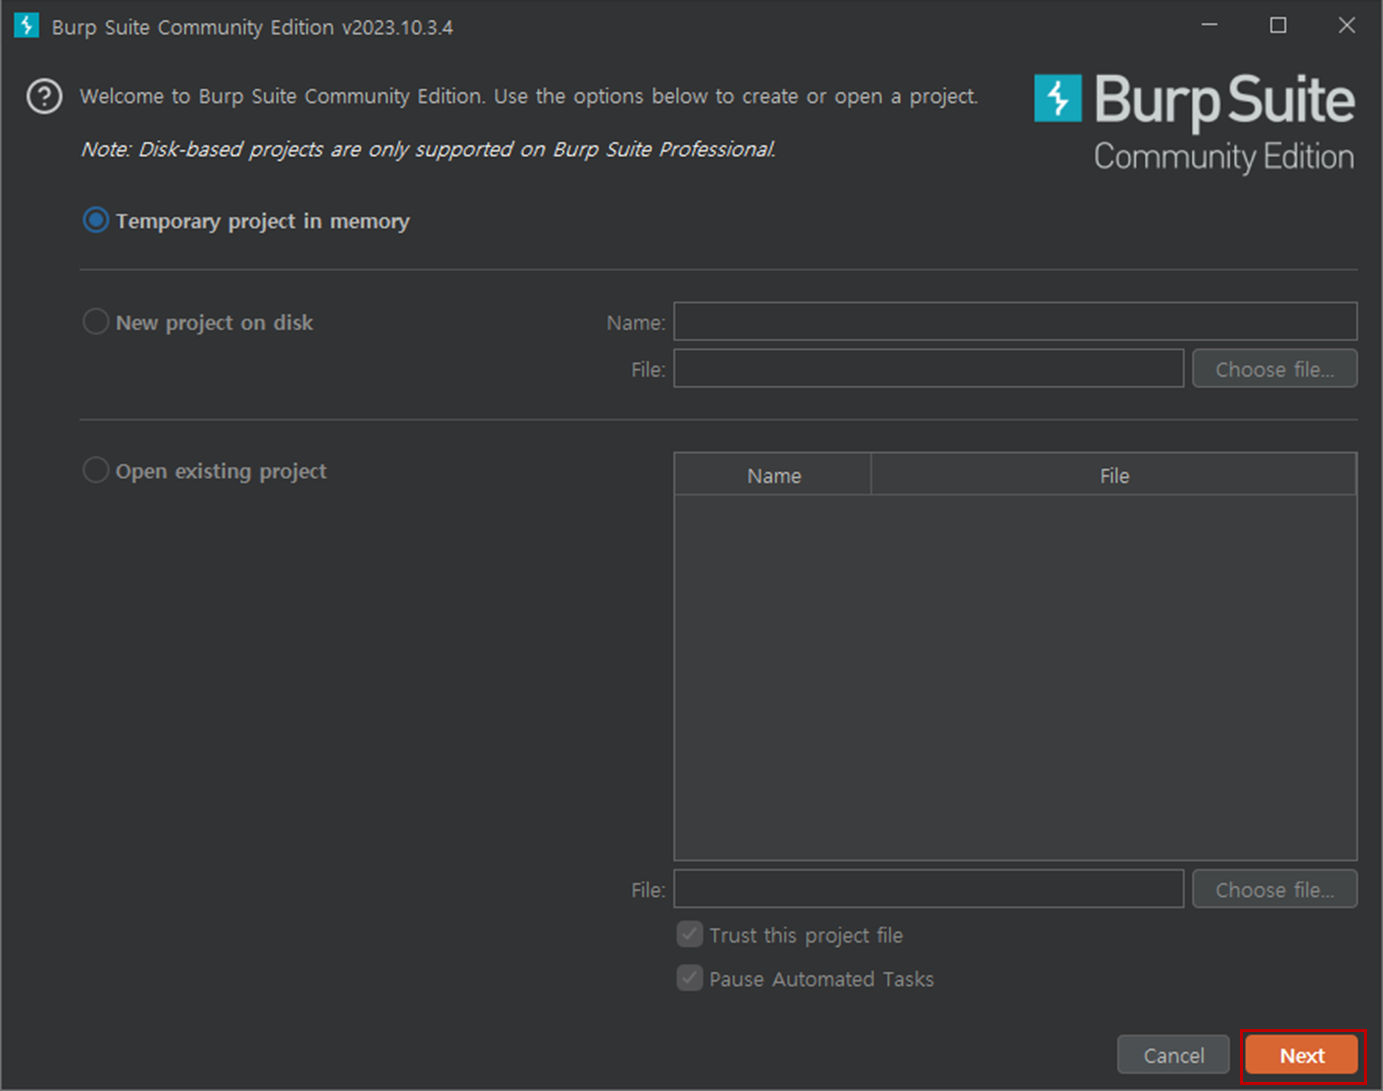
Task: Click the existing project File field
Action: pos(929,889)
